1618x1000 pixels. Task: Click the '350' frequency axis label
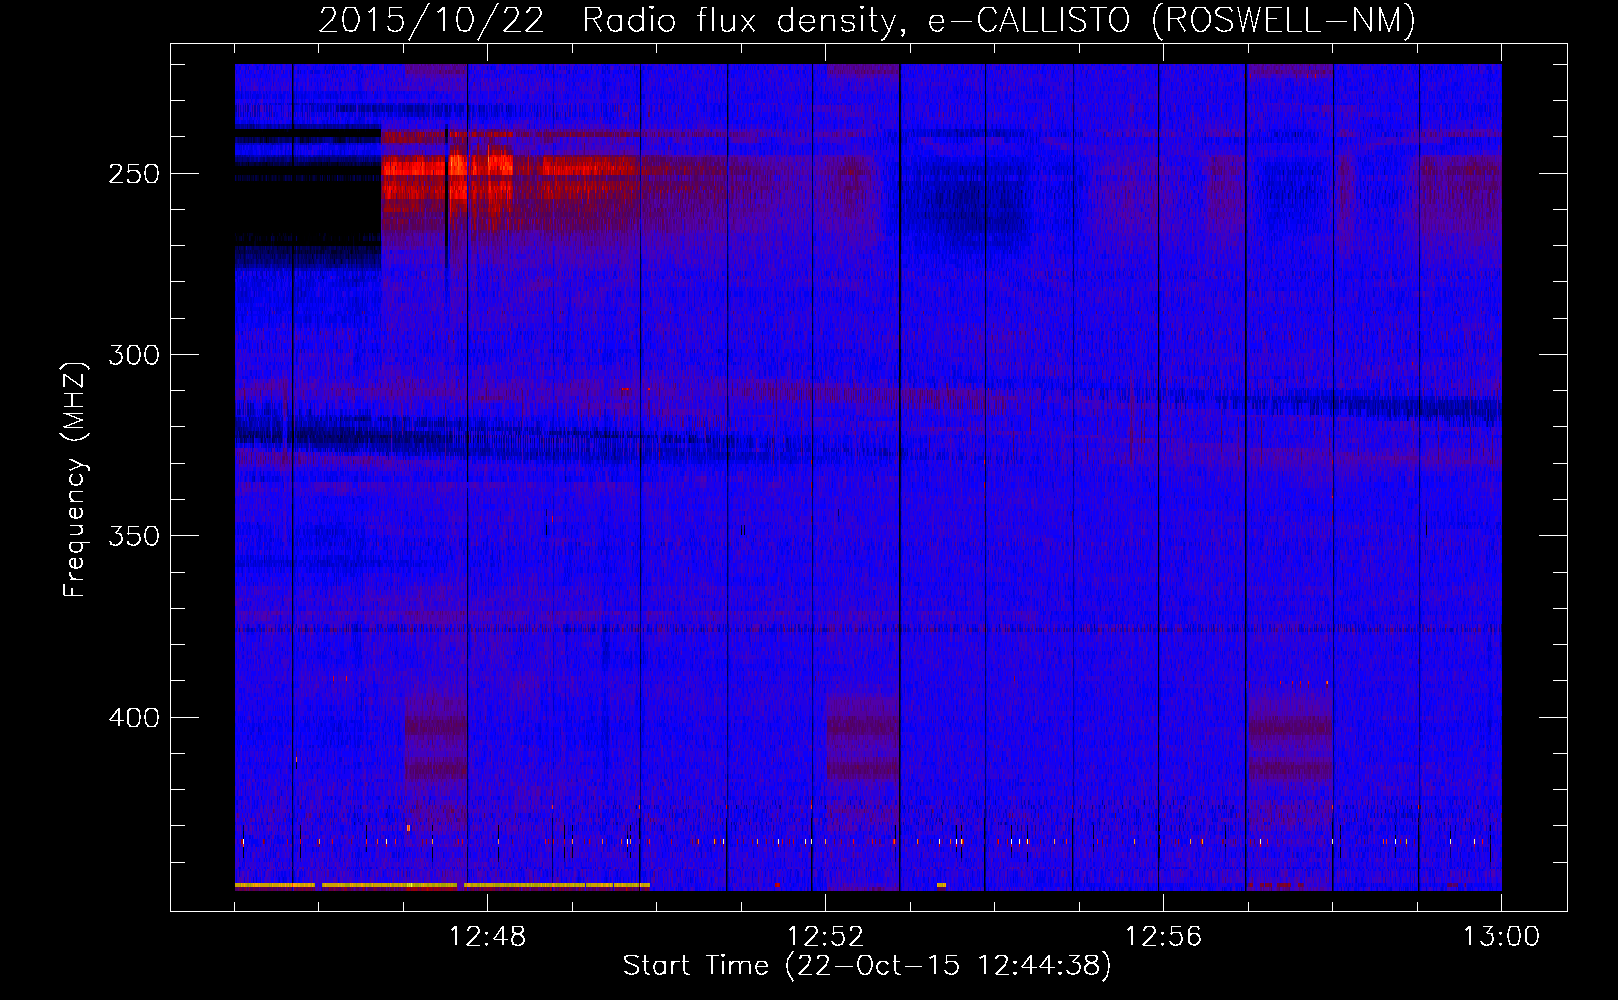coord(134,536)
